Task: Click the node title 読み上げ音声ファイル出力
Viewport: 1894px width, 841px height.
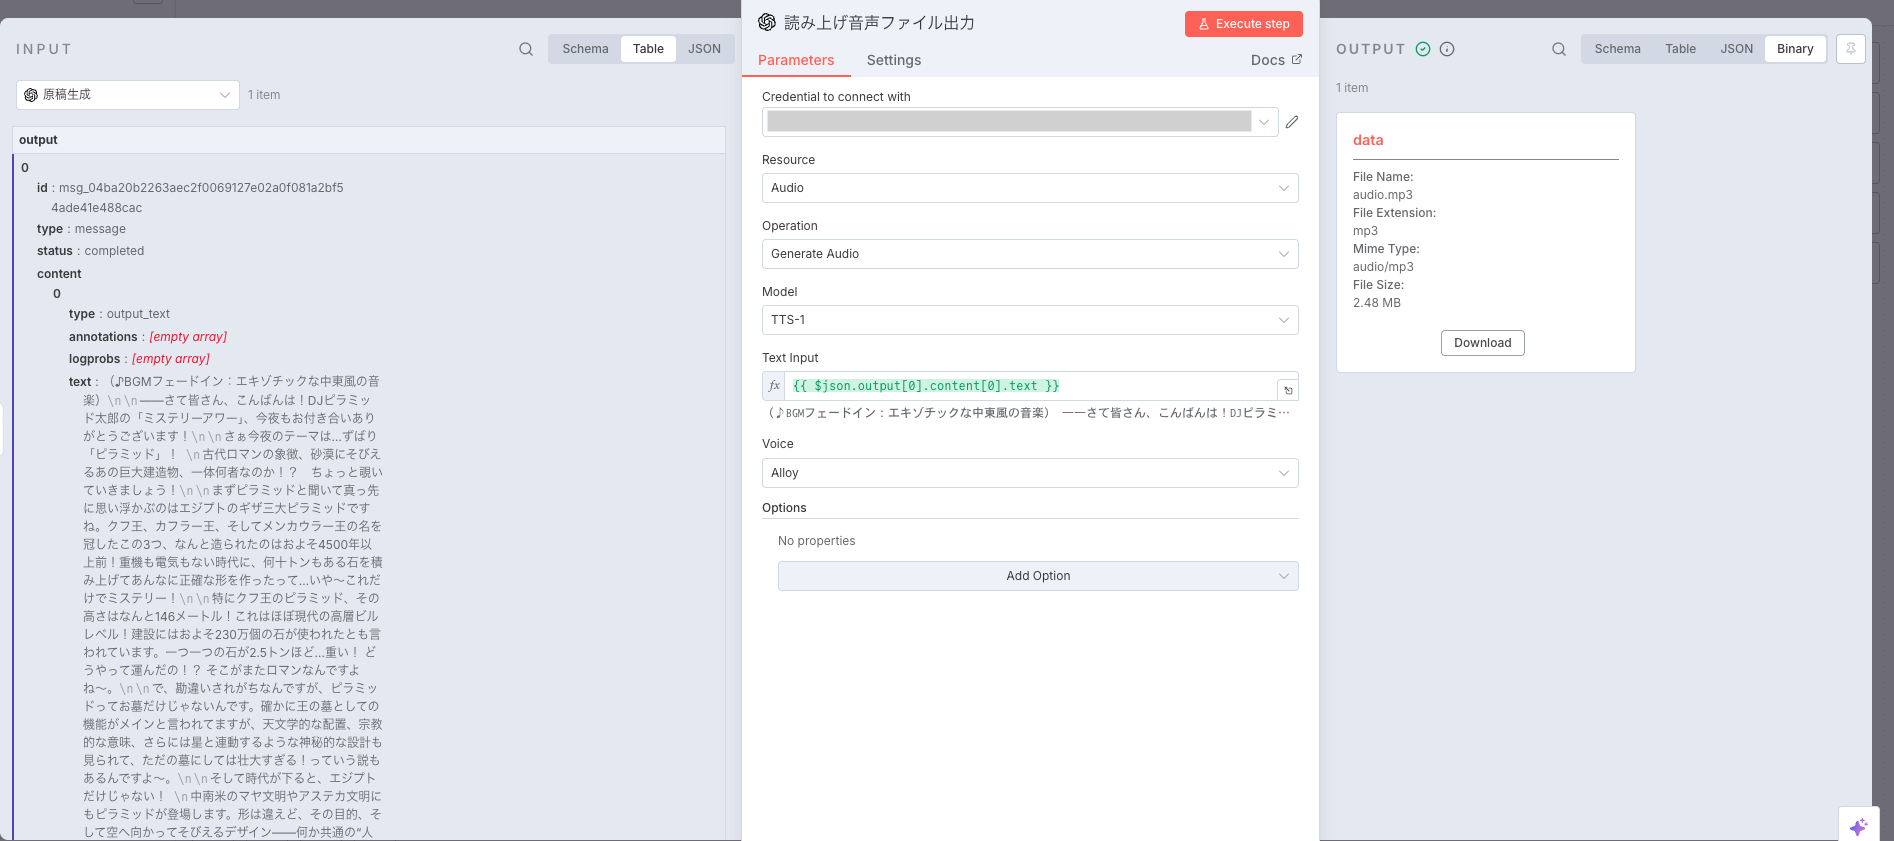Action: (x=879, y=23)
